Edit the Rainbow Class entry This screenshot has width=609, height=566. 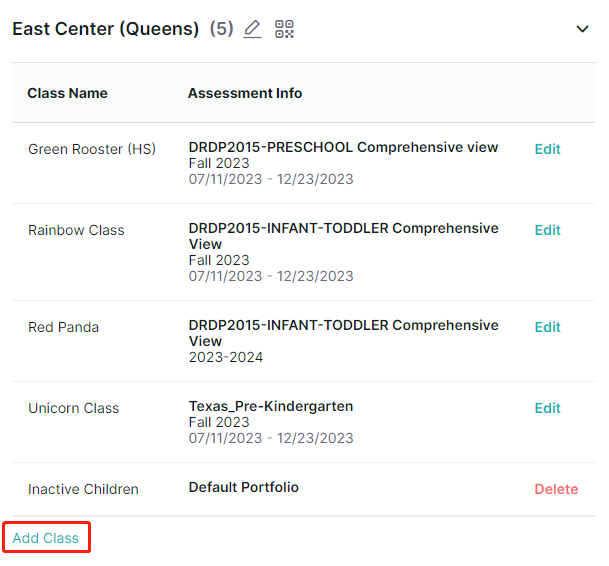[547, 230]
